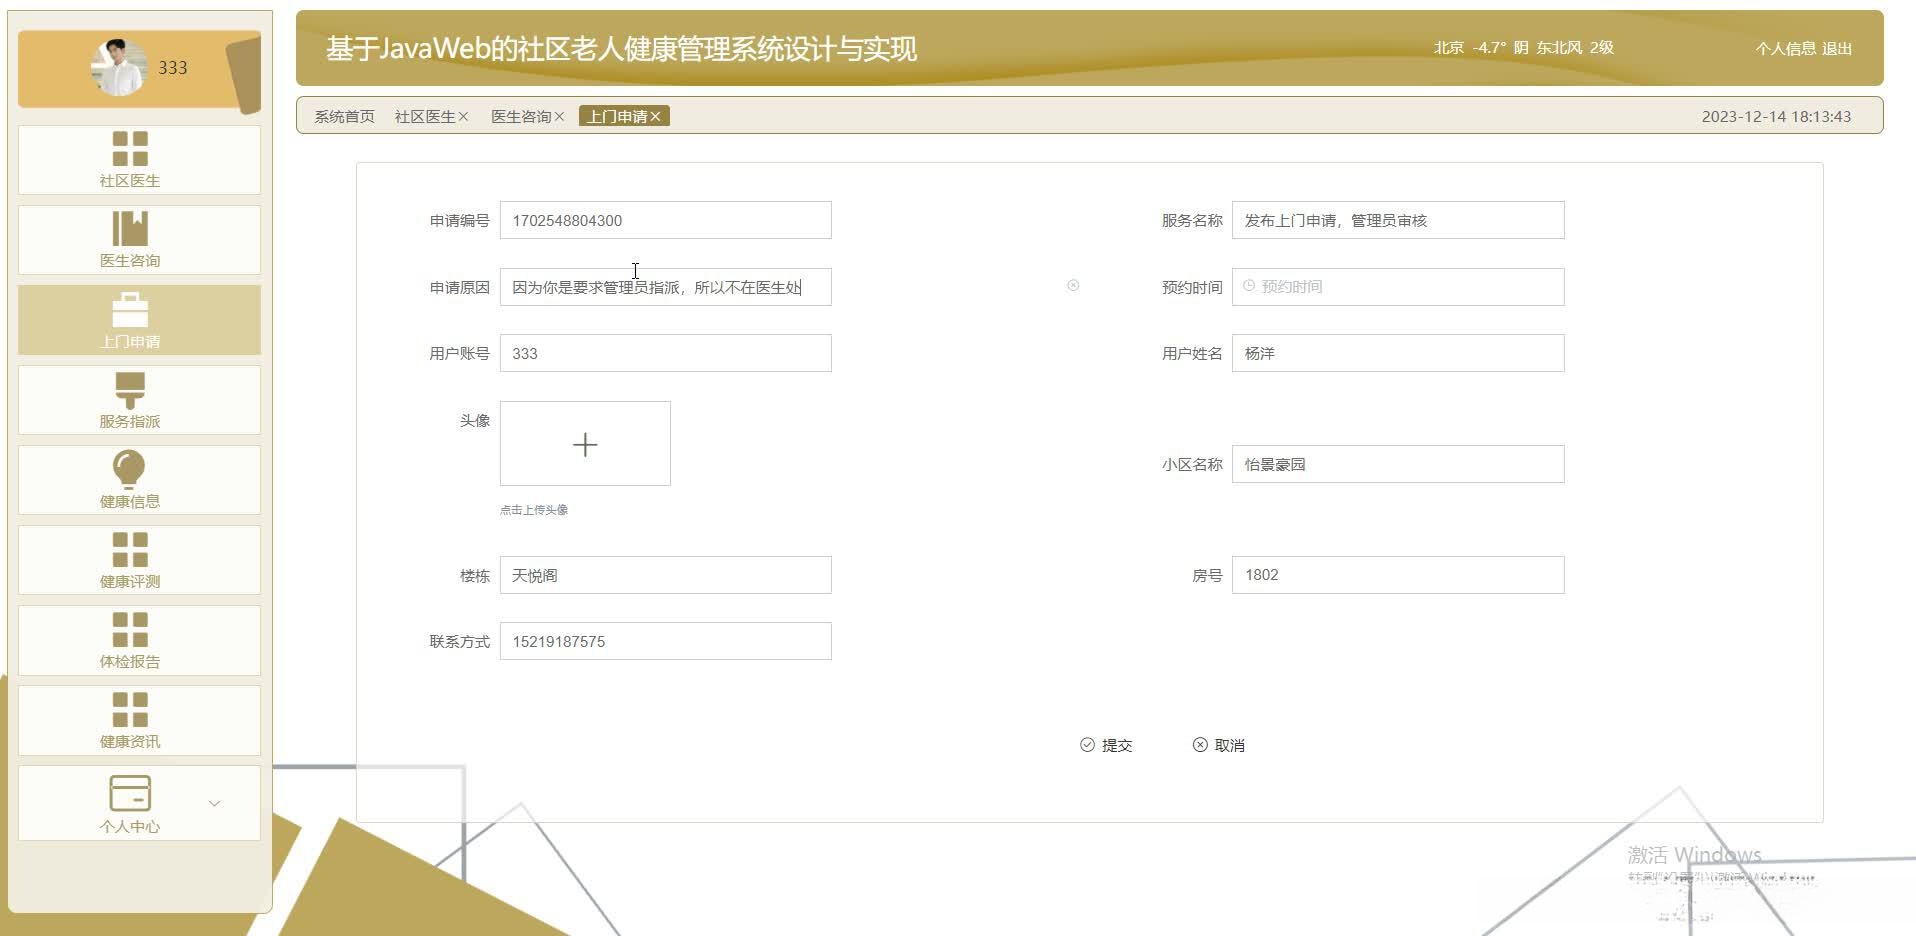This screenshot has height=936, width=1916.
Task: Open the 服务指派 panel
Action: (137, 400)
